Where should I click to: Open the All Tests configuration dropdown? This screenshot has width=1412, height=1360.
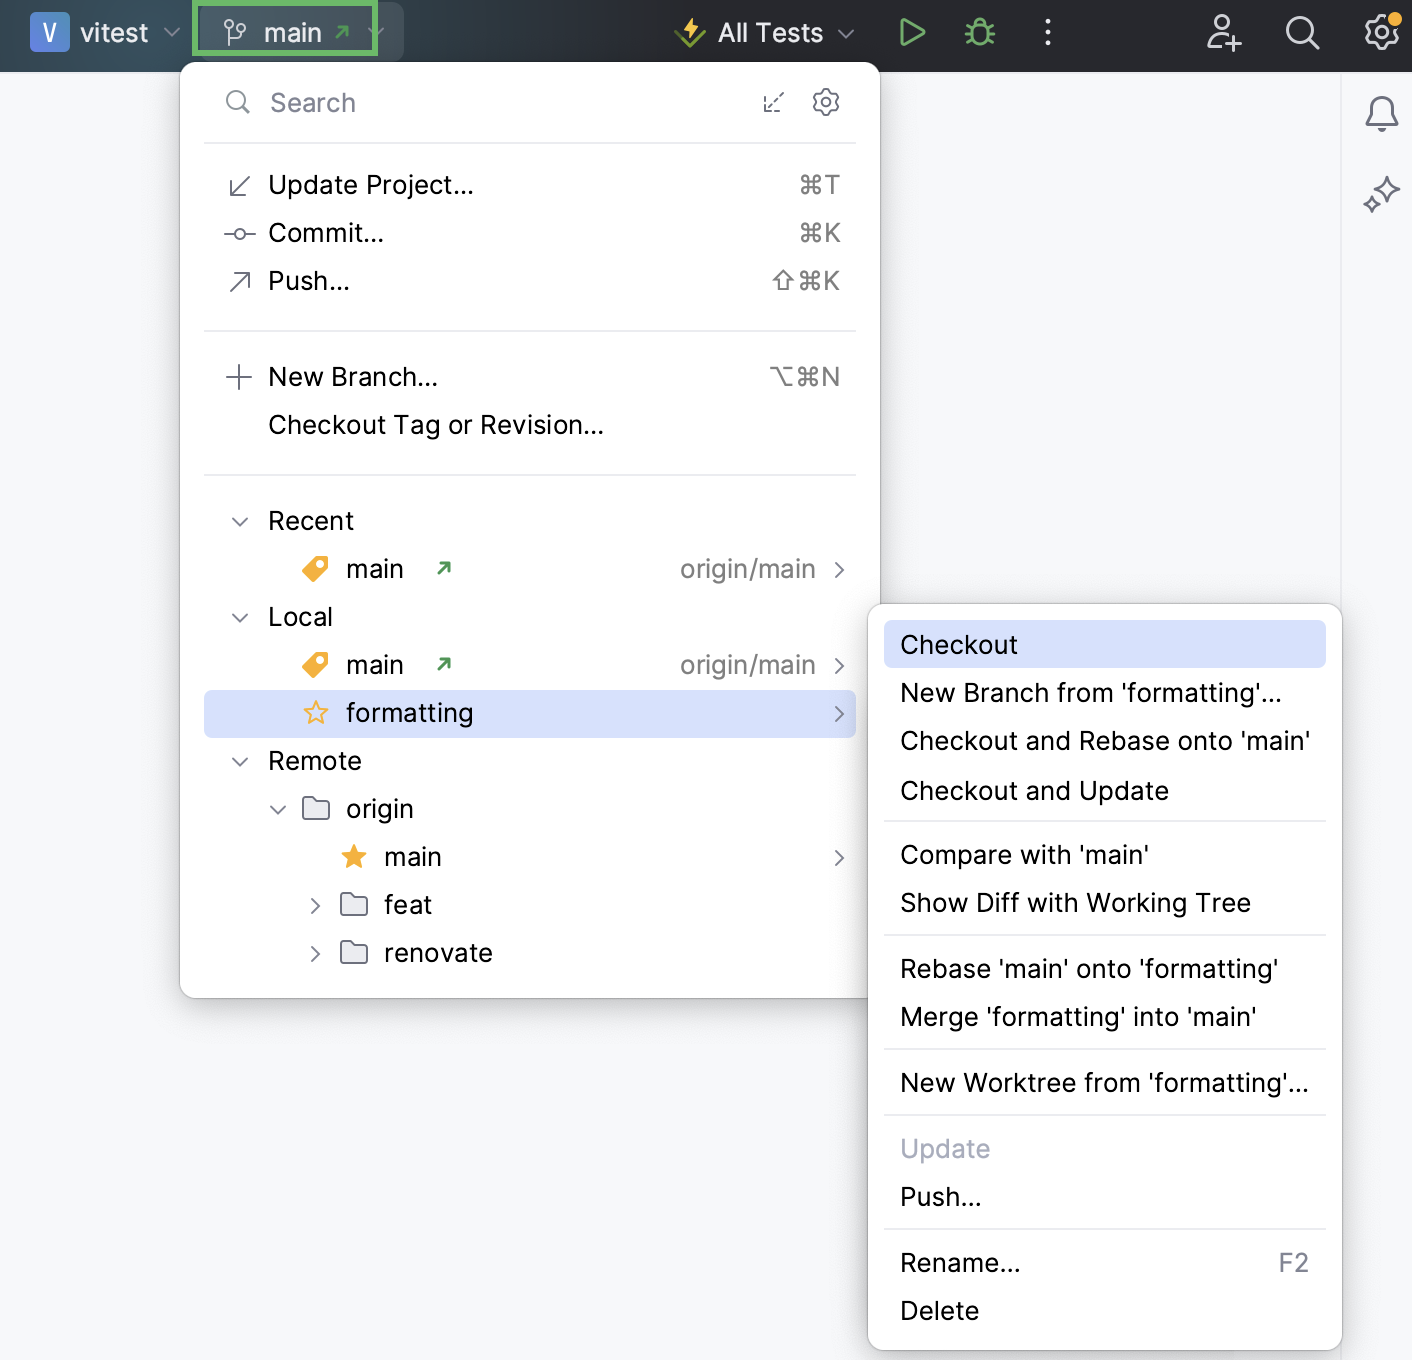(847, 32)
